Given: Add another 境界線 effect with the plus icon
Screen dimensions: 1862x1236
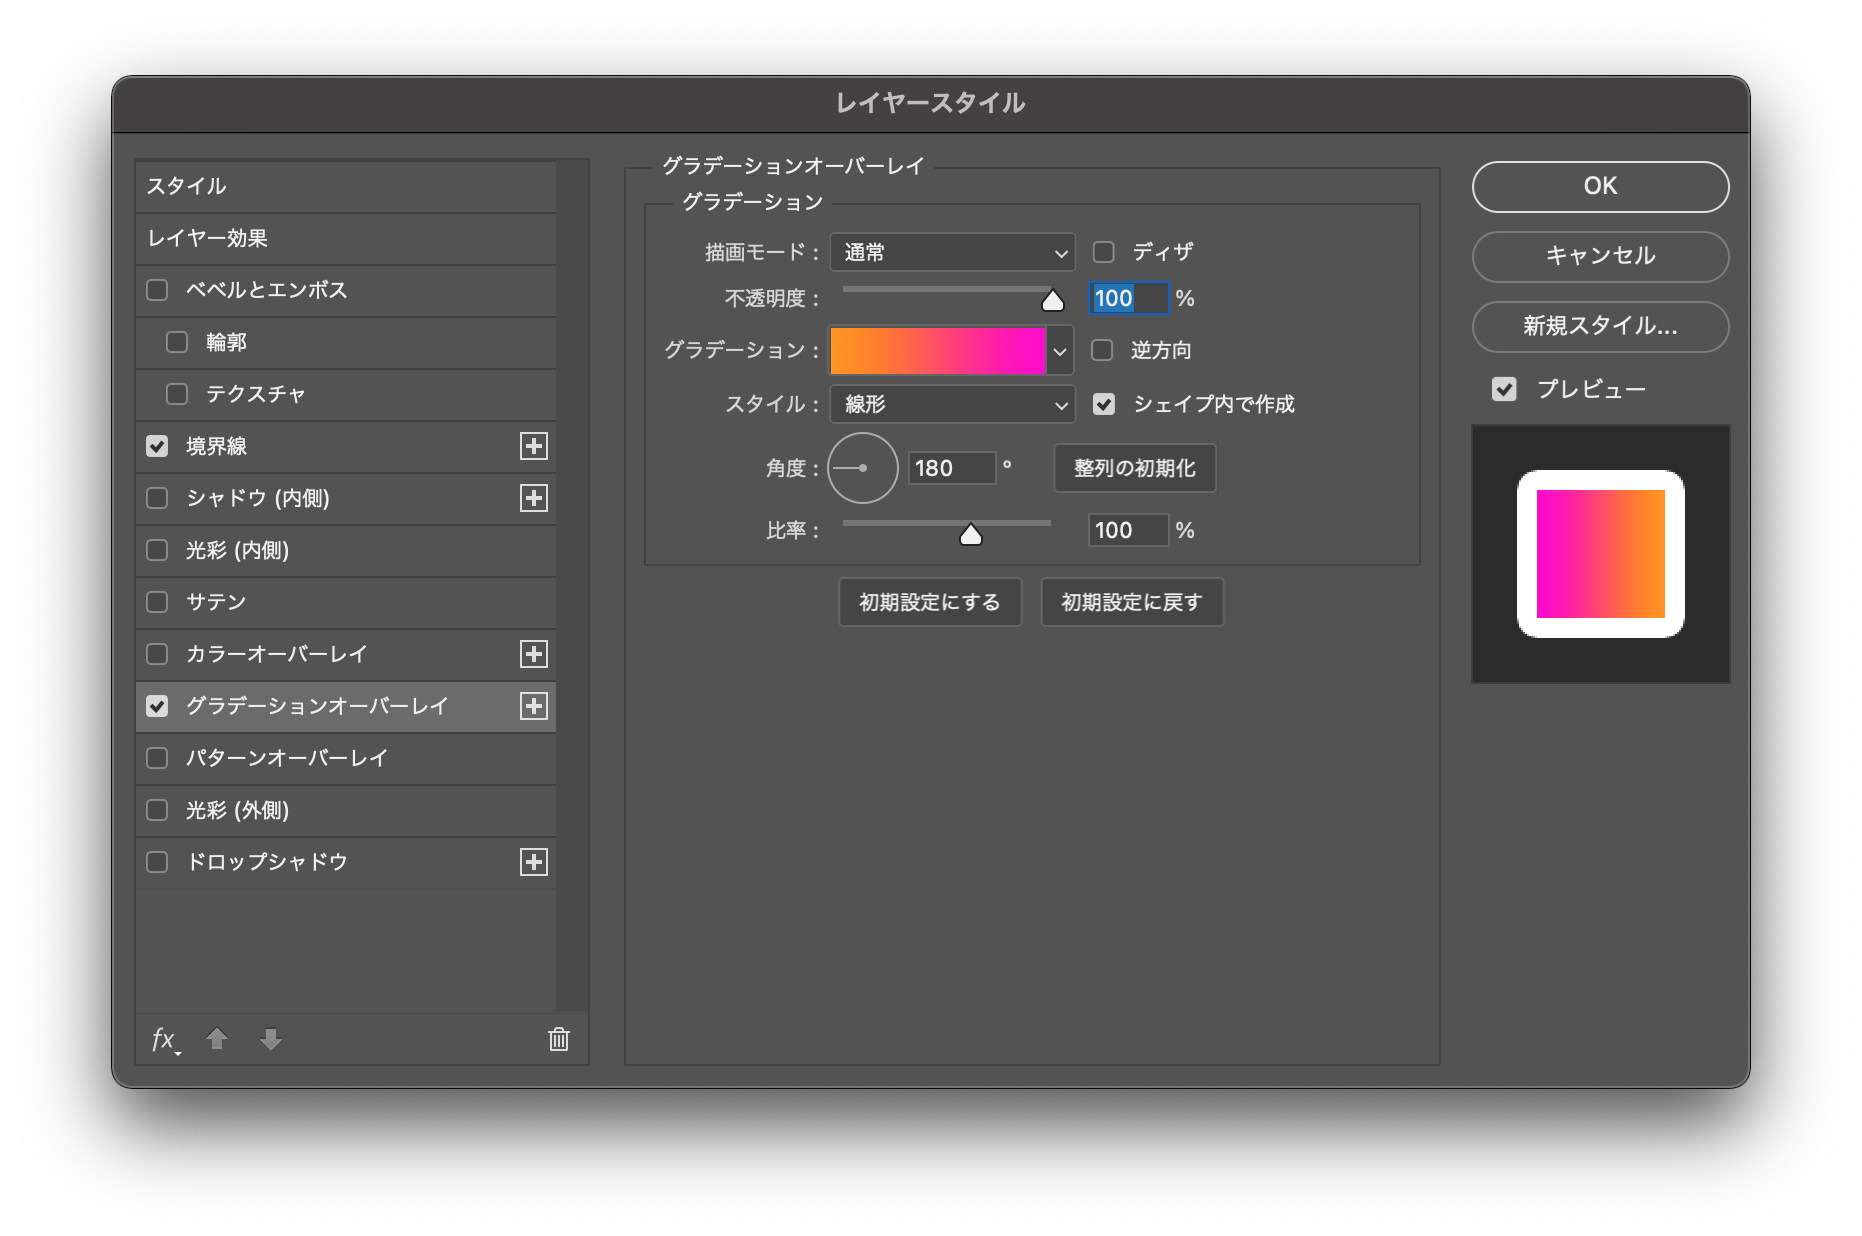Looking at the screenshot, I should click(535, 446).
